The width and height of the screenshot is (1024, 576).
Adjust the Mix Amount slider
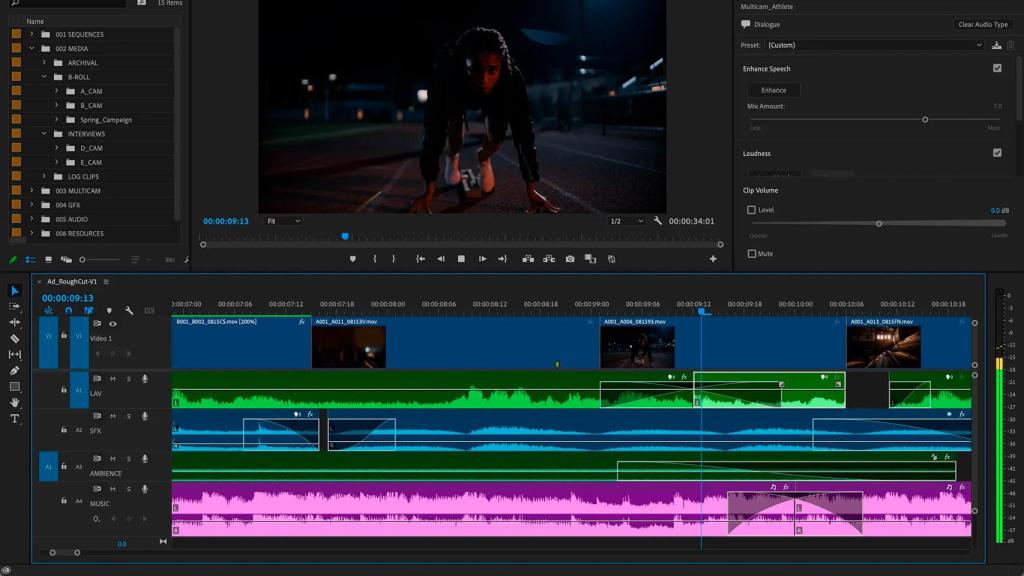tap(925, 118)
